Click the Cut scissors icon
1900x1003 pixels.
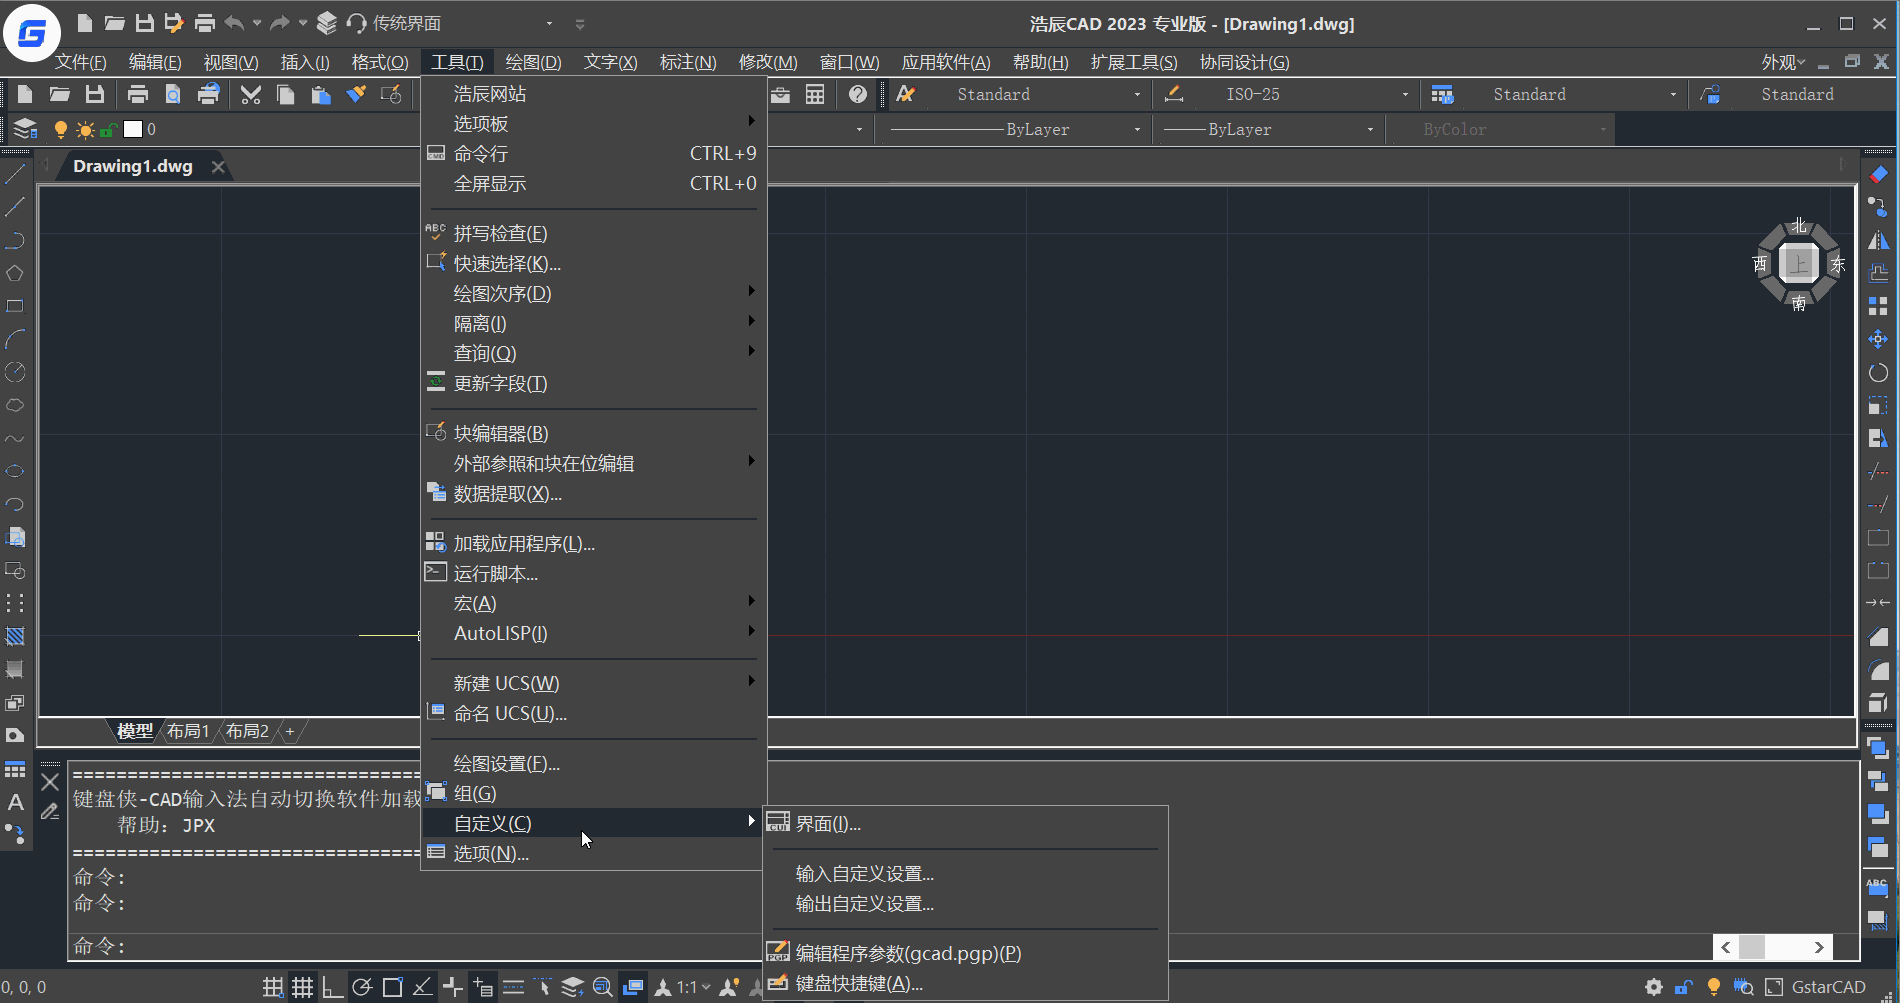(251, 94)
